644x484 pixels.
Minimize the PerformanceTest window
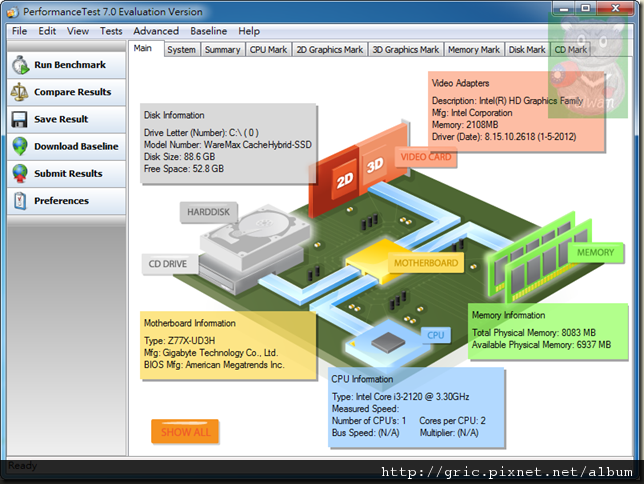point(564,8)
